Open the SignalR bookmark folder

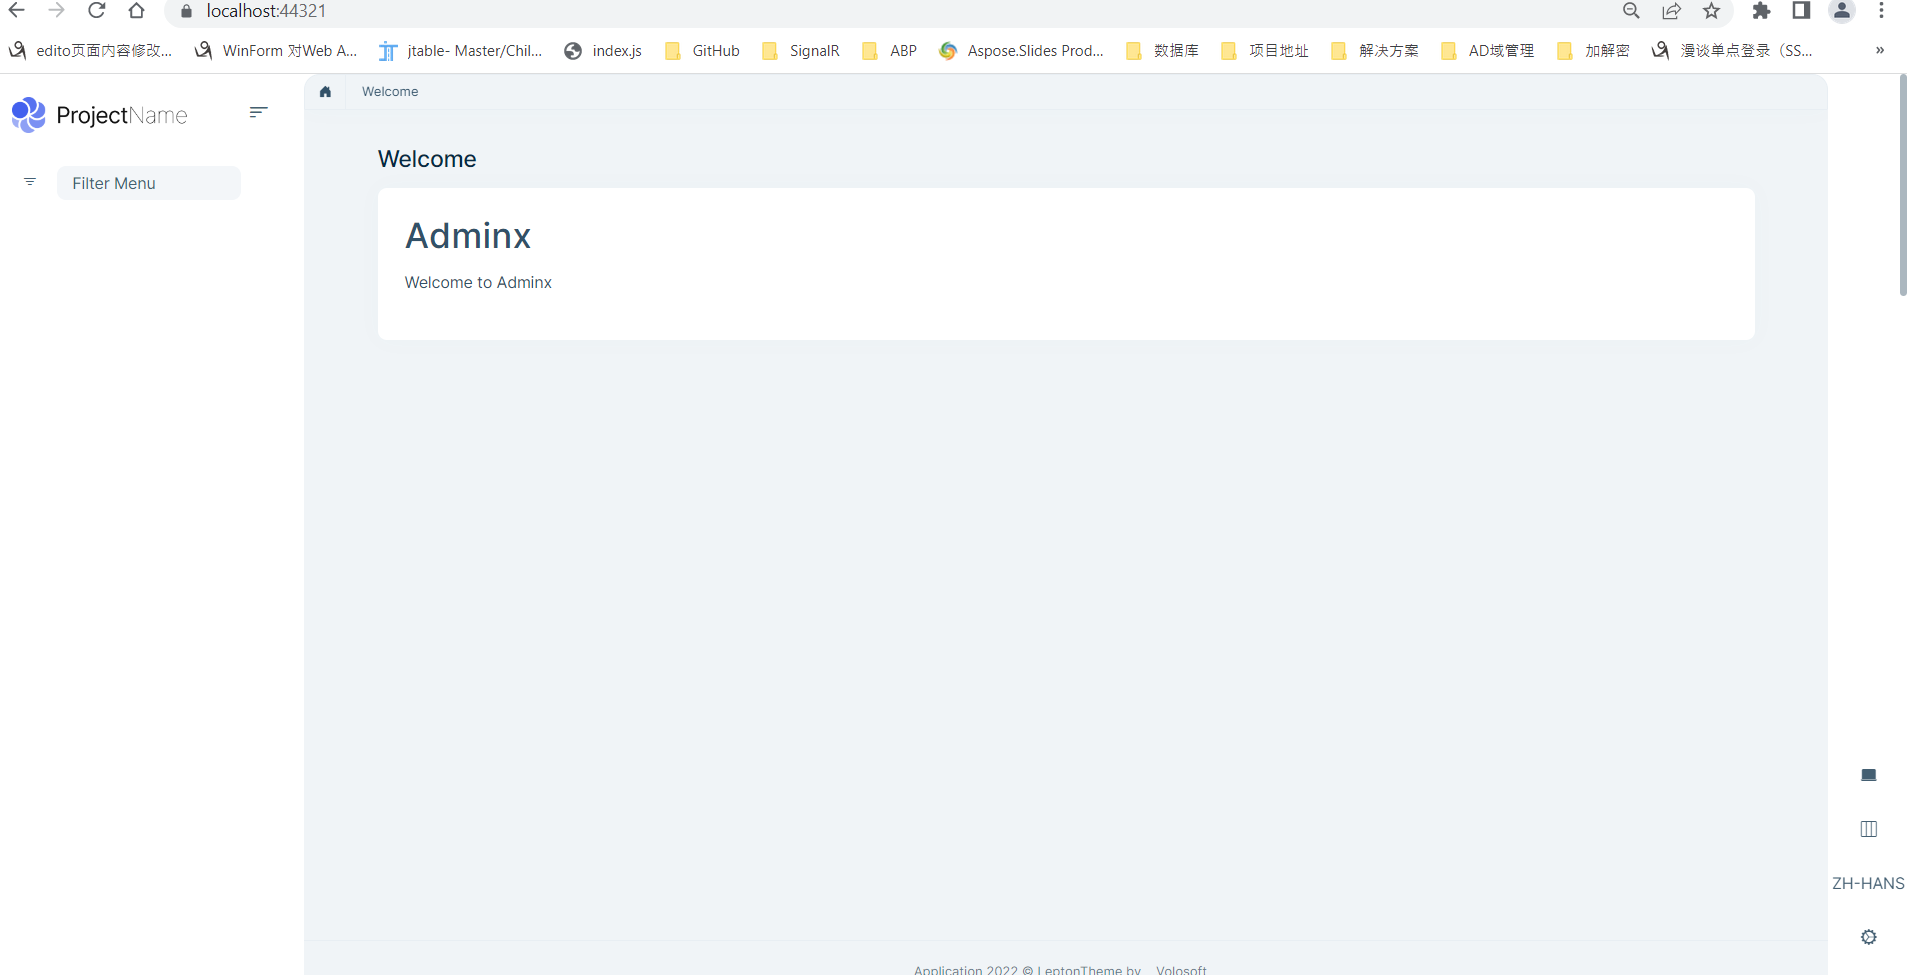coord(801,51)
